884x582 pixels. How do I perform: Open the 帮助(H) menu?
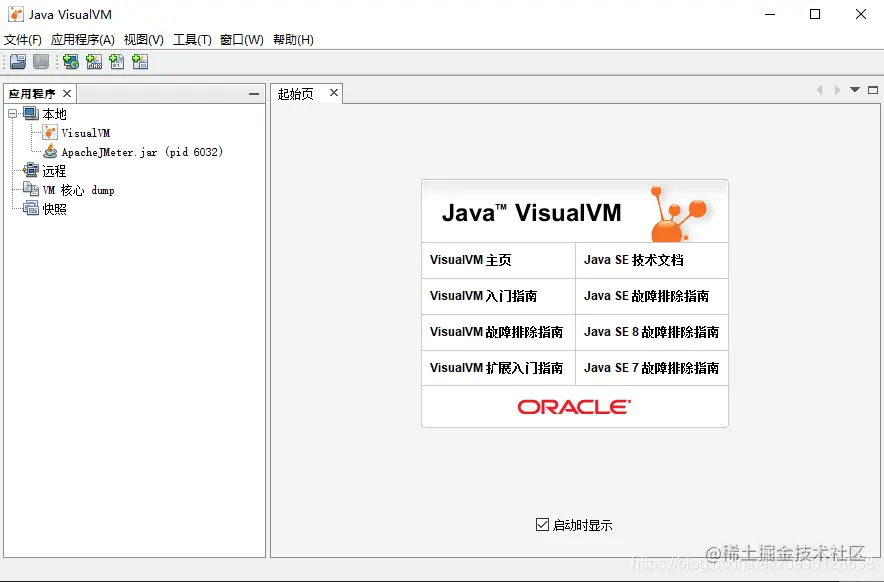coord(293,39)
